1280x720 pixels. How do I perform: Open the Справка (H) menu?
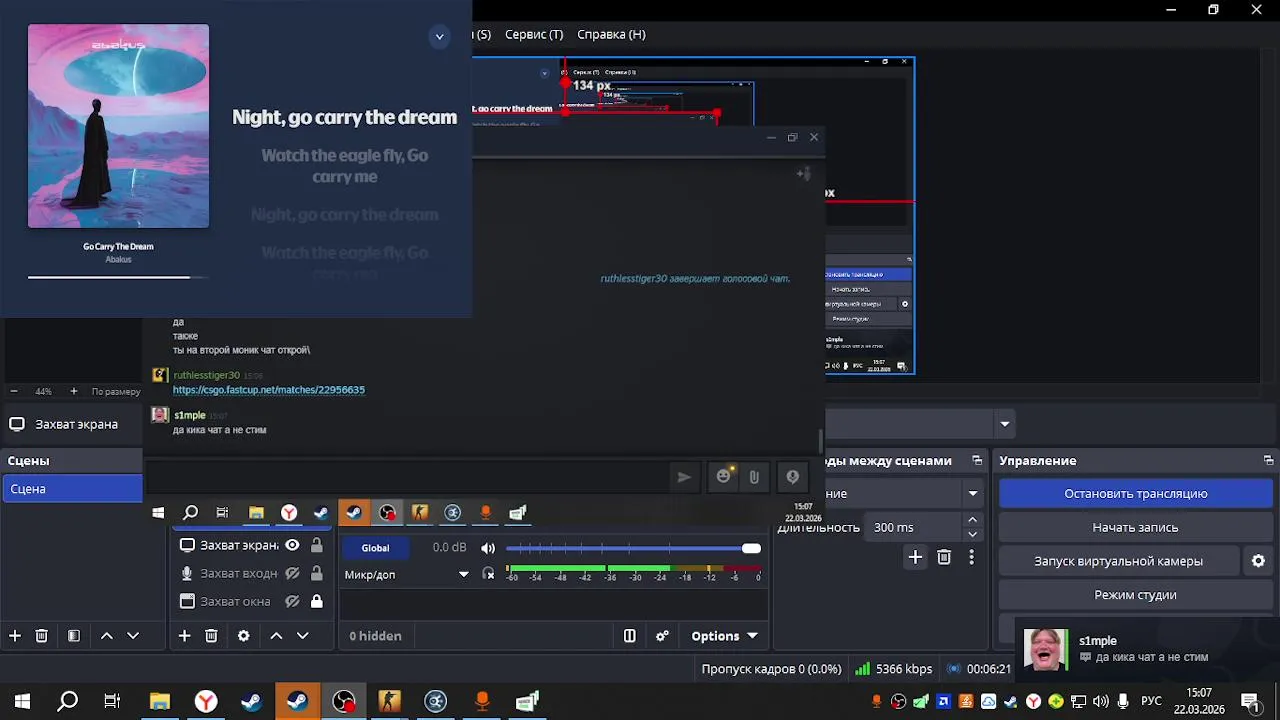611,34
